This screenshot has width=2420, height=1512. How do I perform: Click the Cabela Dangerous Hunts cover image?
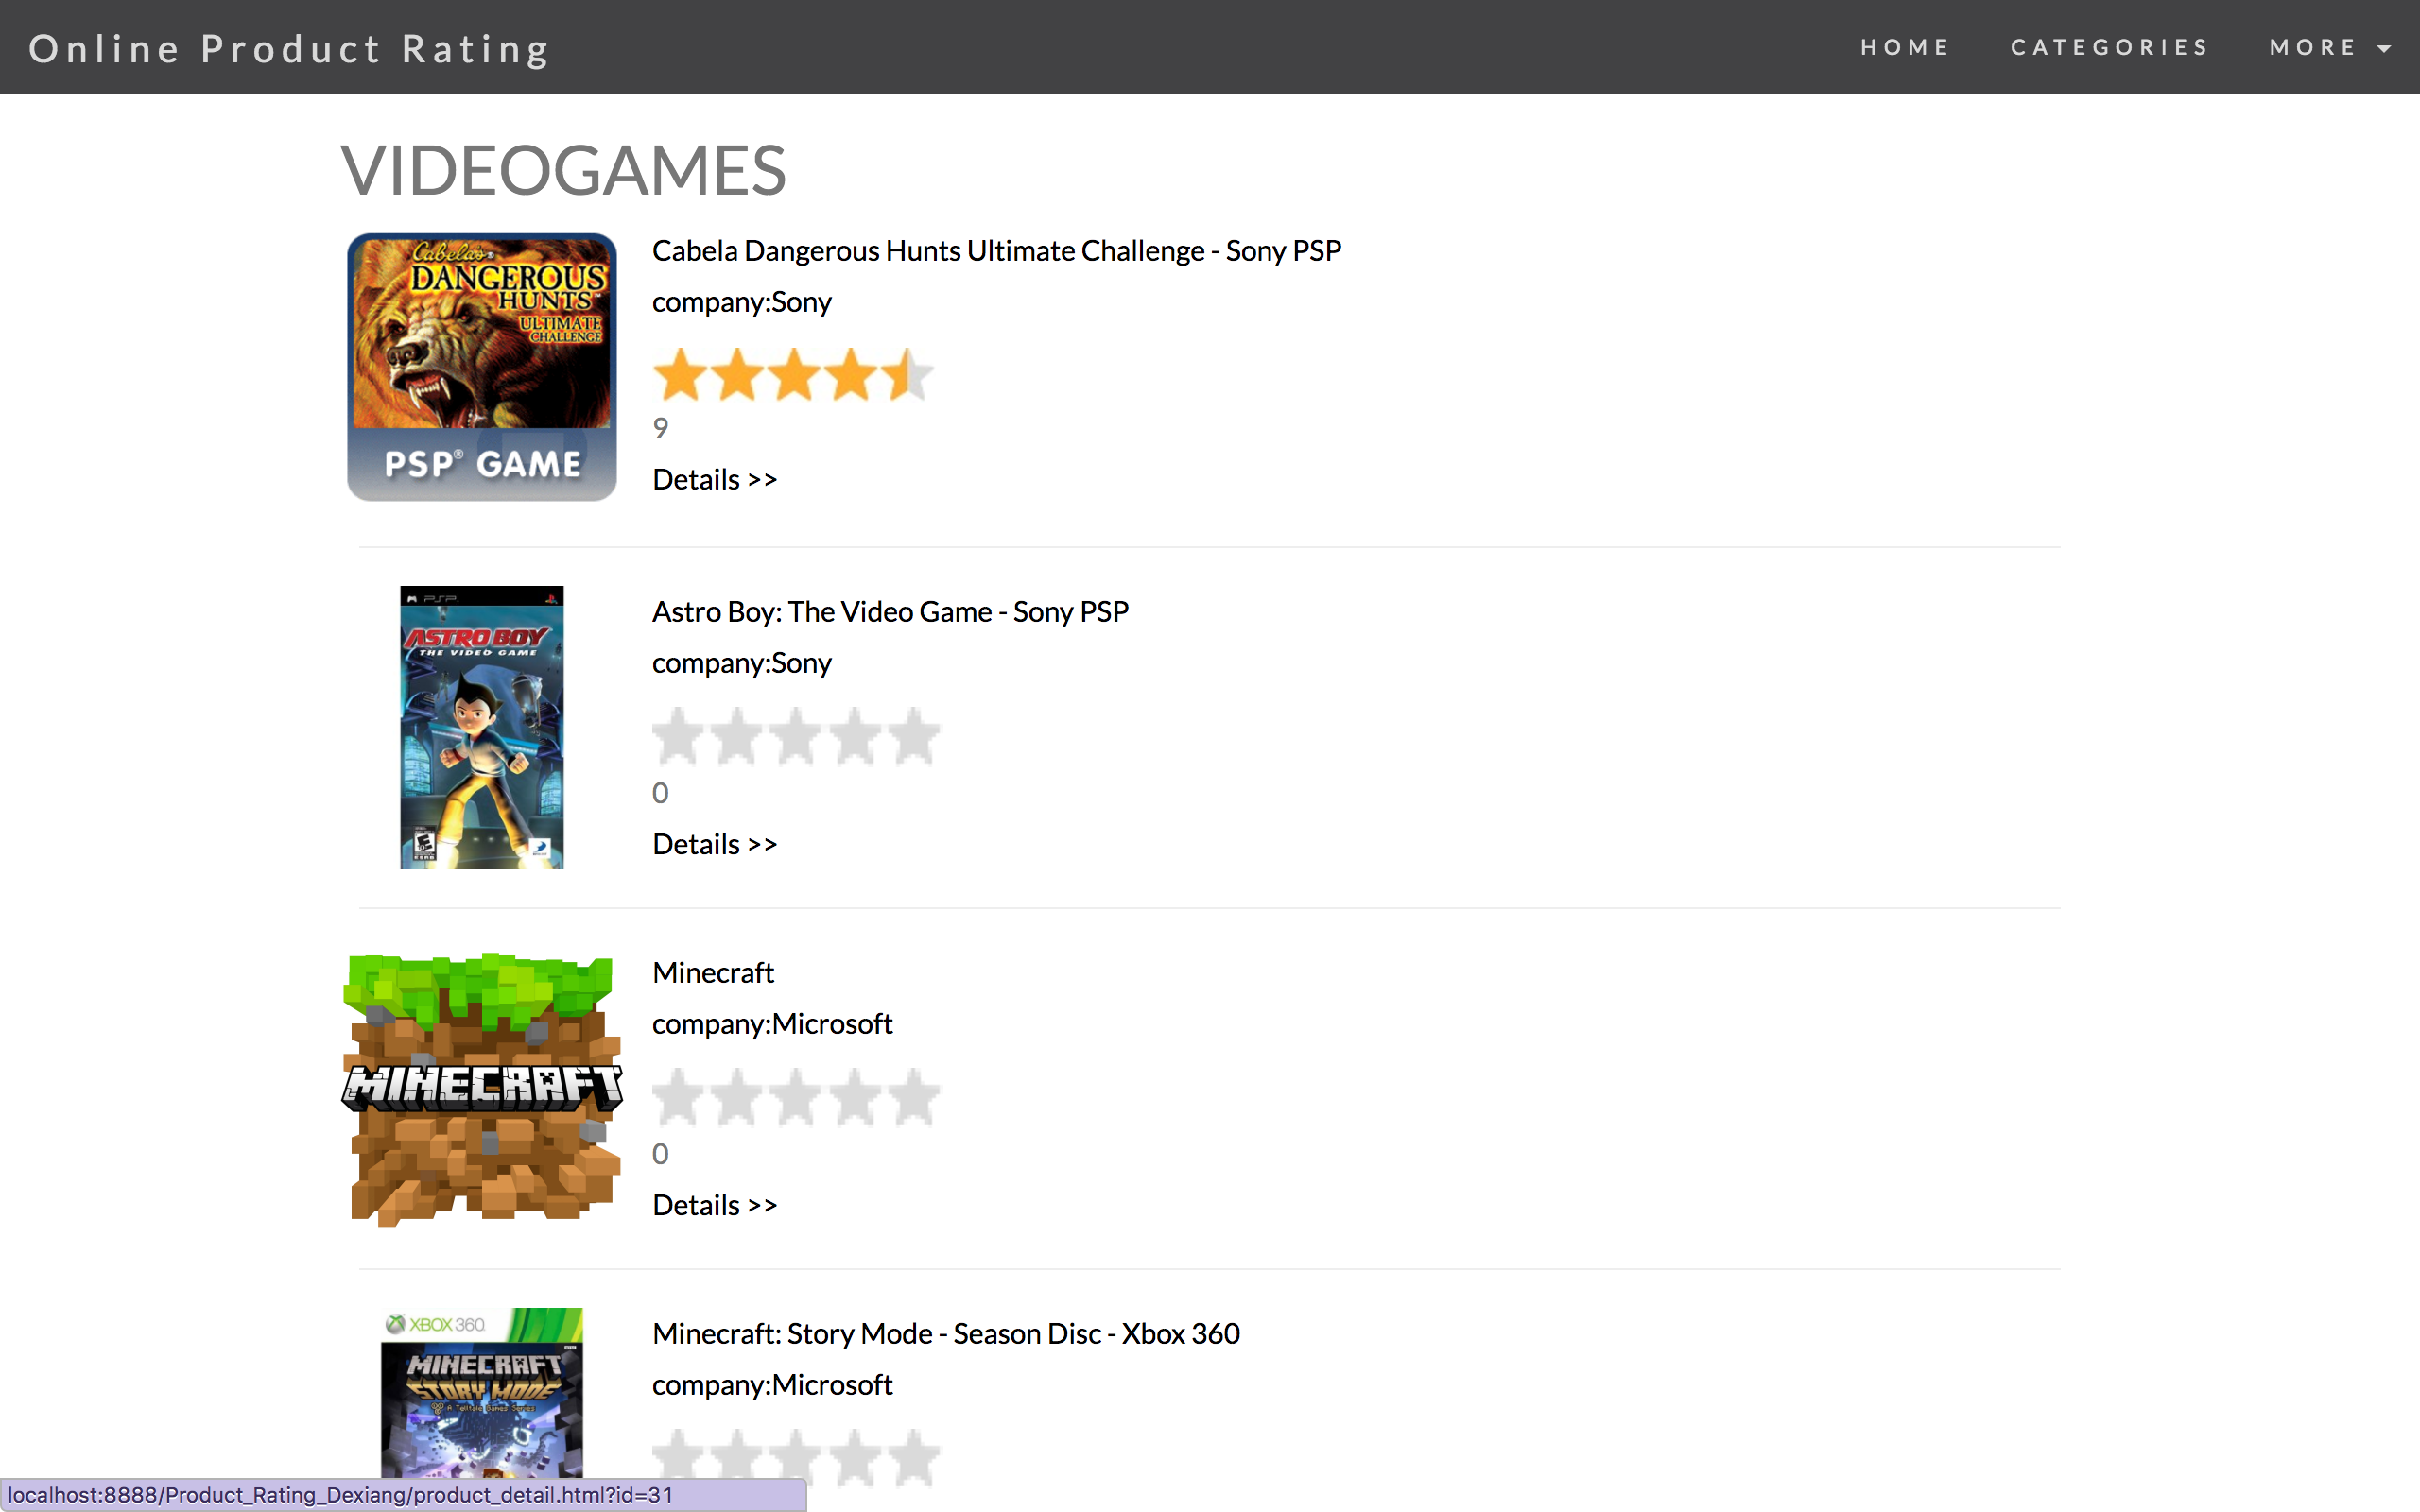[482, 367]
